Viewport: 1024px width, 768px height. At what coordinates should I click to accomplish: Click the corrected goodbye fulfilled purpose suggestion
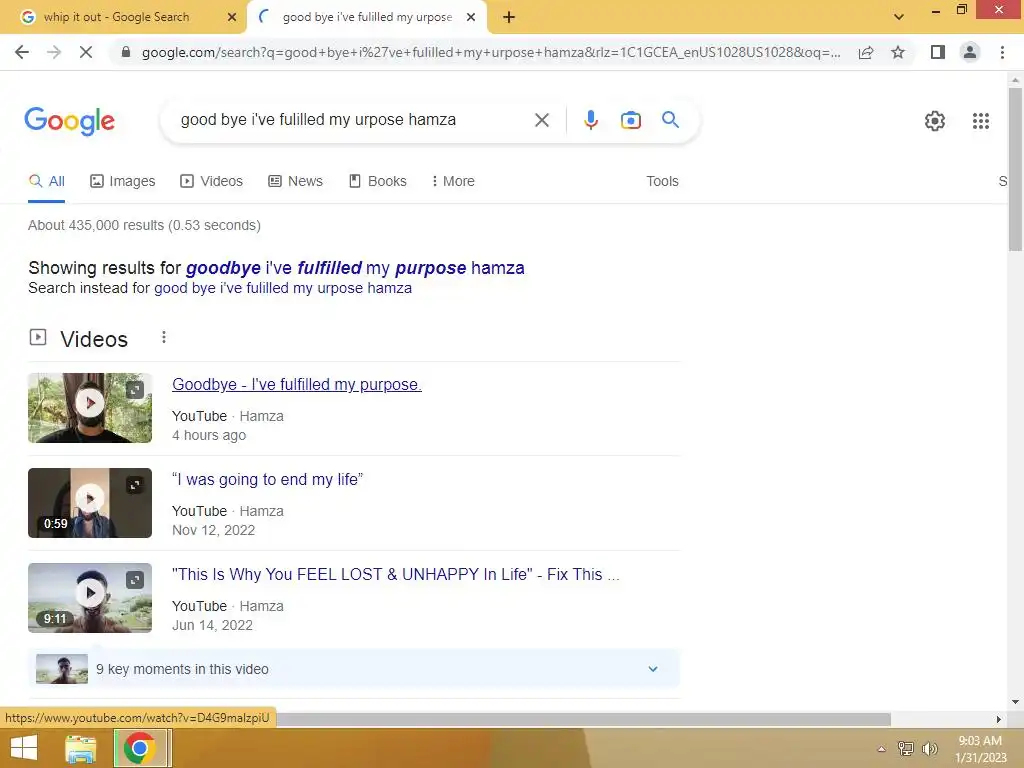pos(355,268)
